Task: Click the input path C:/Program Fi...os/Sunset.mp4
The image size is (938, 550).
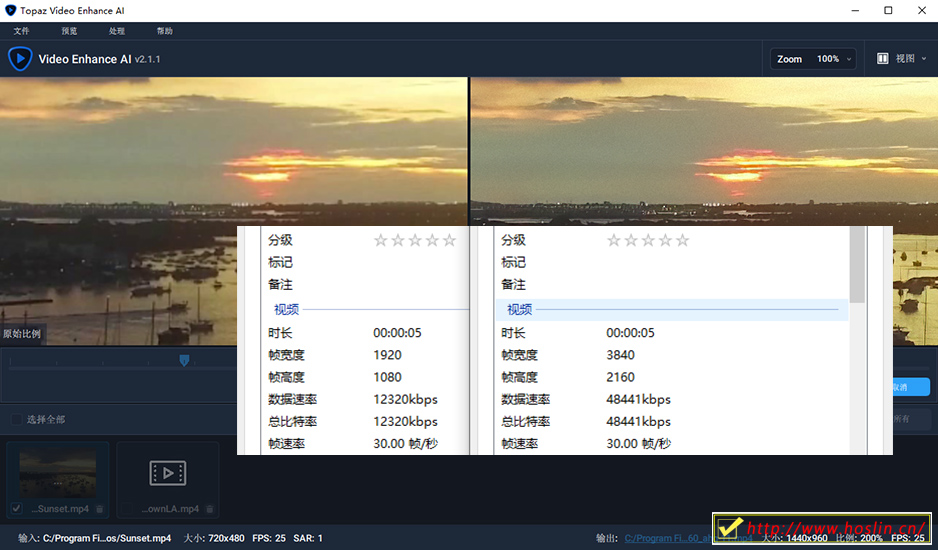Action: [107, 538]
